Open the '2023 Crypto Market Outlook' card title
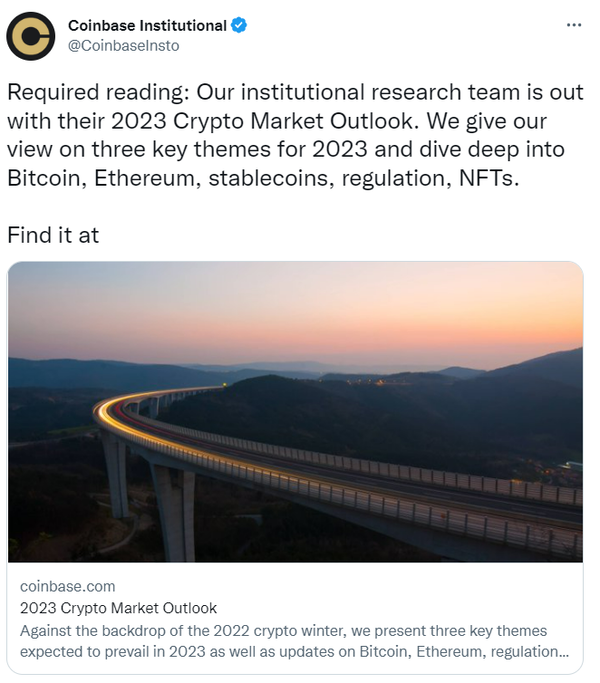600x683 pixels. [118, 607]
